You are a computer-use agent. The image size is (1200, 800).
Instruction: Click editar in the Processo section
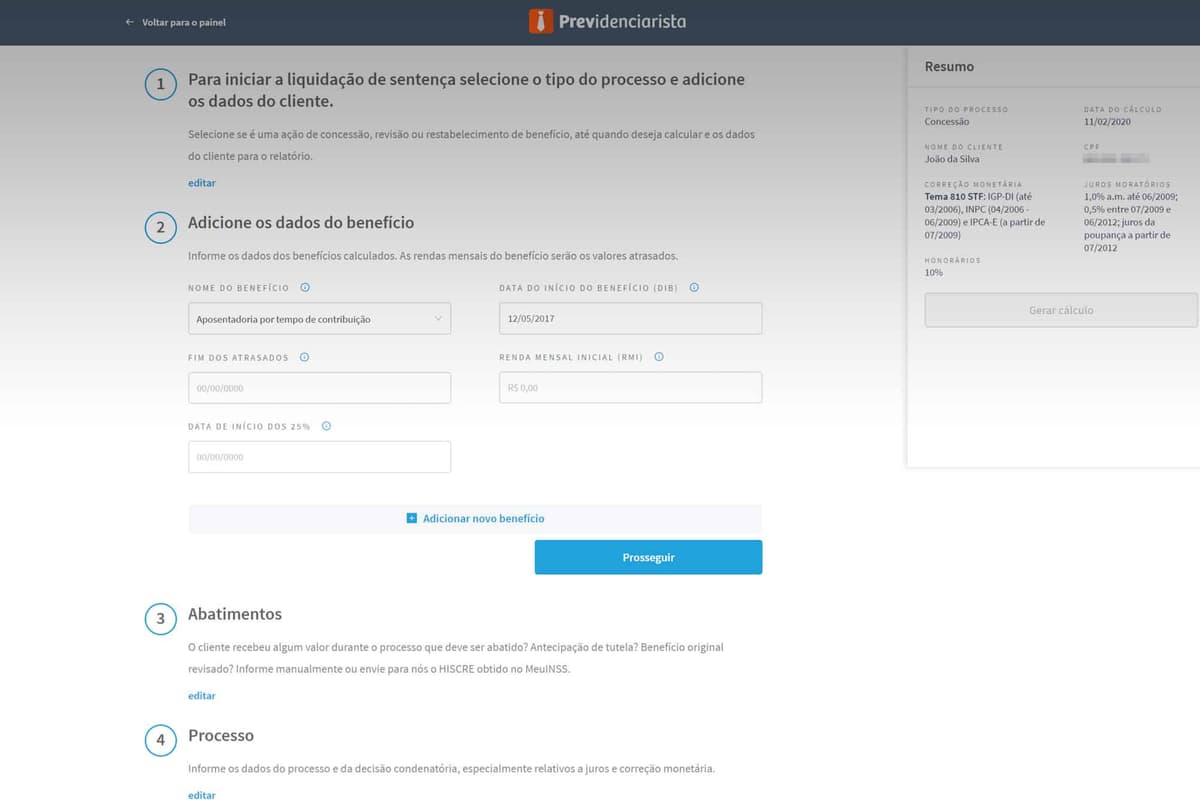(x=201, y=794)
